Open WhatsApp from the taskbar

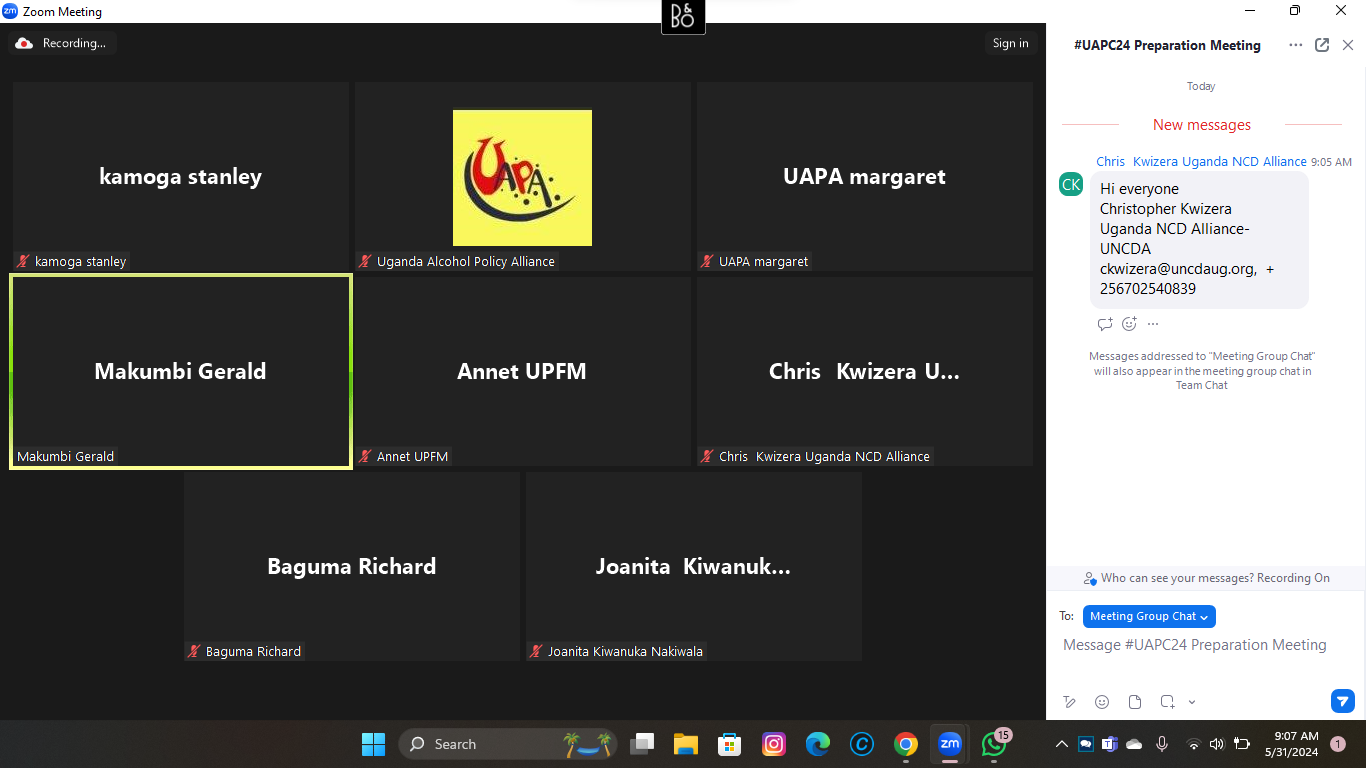994,744
